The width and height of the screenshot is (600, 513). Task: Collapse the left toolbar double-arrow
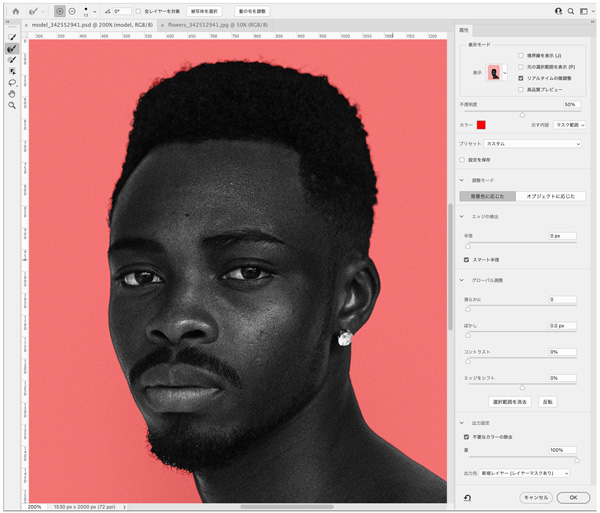[7, 22]
